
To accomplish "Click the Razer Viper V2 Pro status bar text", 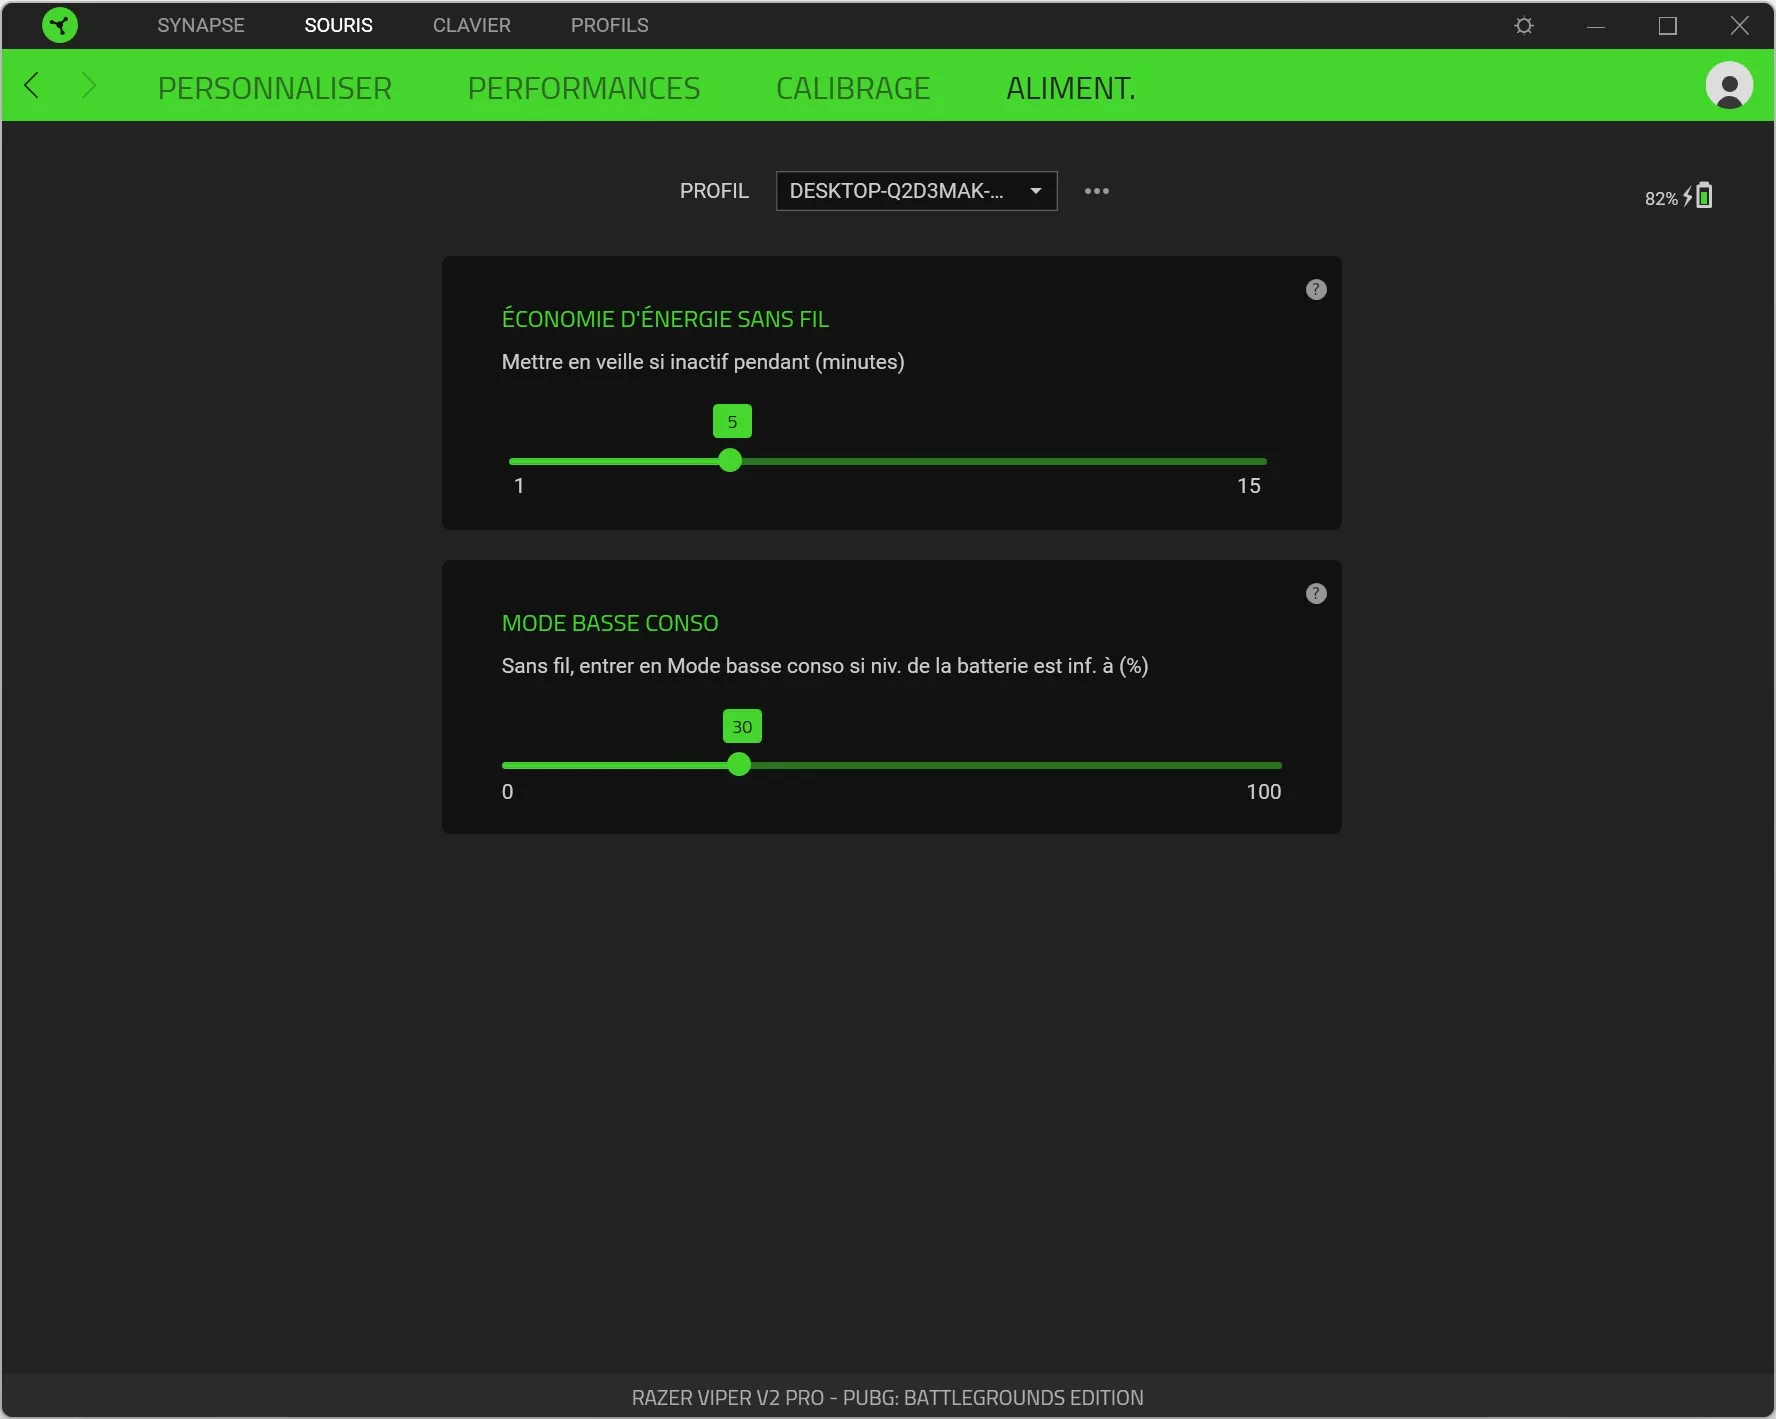I will coord(888,1398).
